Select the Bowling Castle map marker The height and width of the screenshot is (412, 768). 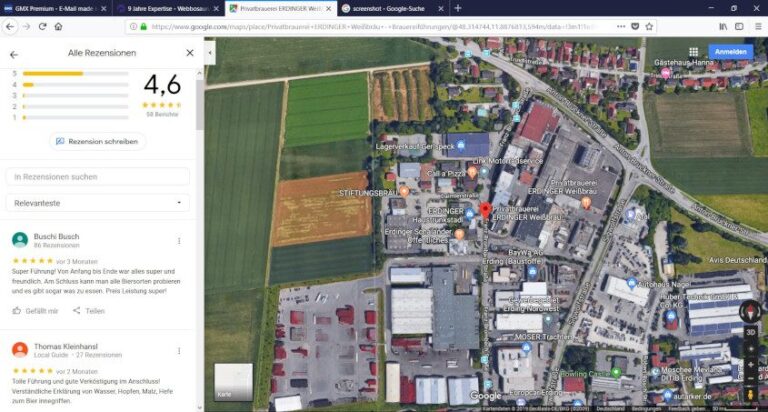(616, 373)
